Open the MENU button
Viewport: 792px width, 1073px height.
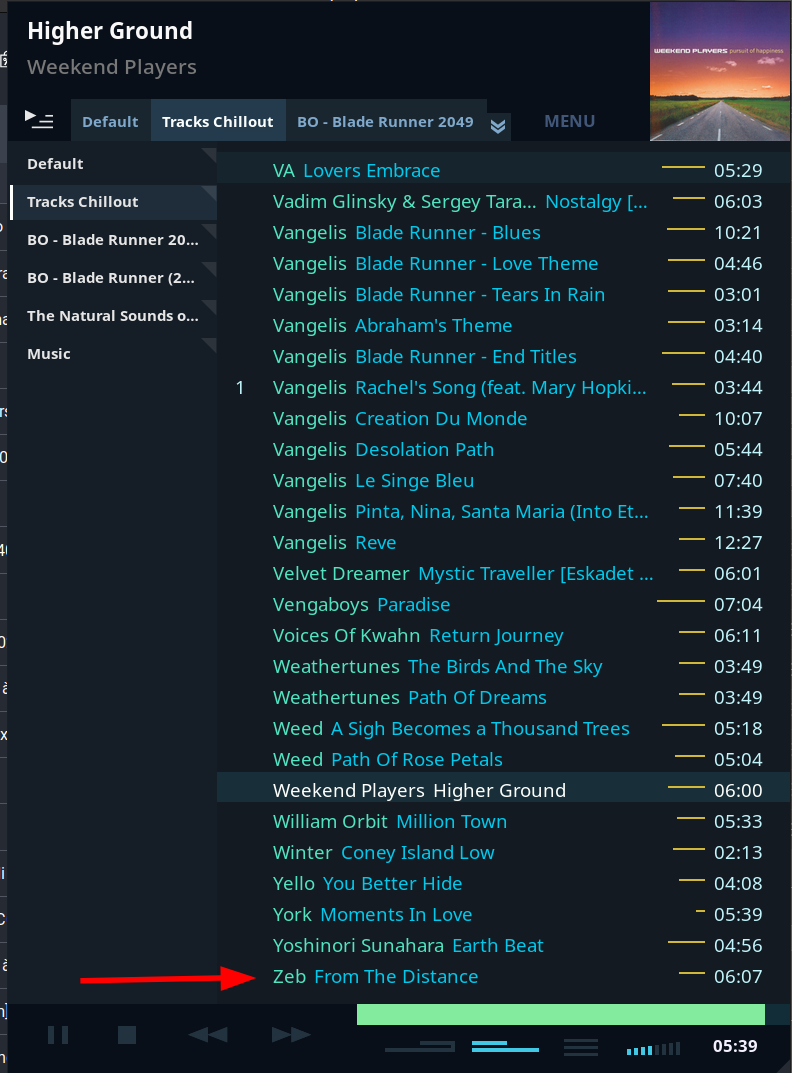tap(570, 121)
